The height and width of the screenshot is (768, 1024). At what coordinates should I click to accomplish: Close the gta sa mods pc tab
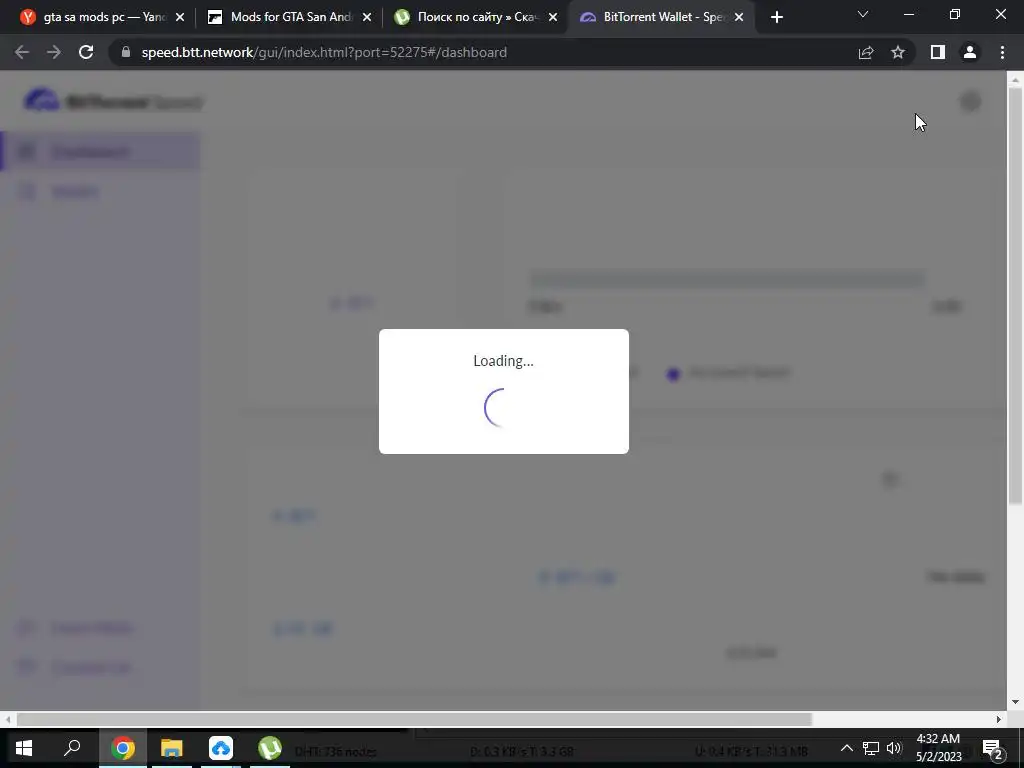[180, 18]
